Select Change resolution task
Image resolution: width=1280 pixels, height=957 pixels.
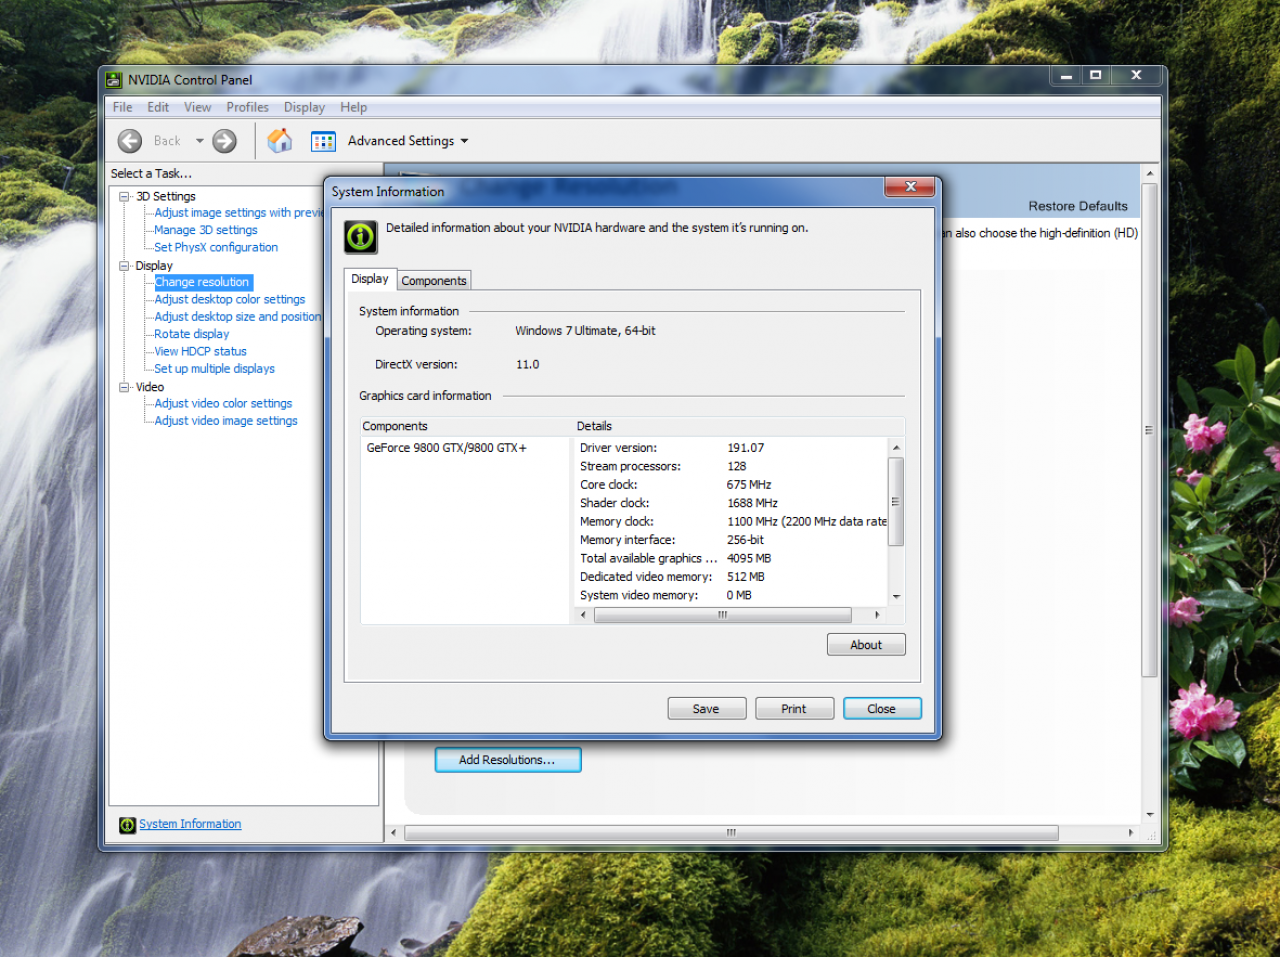[x=202, y=283]
